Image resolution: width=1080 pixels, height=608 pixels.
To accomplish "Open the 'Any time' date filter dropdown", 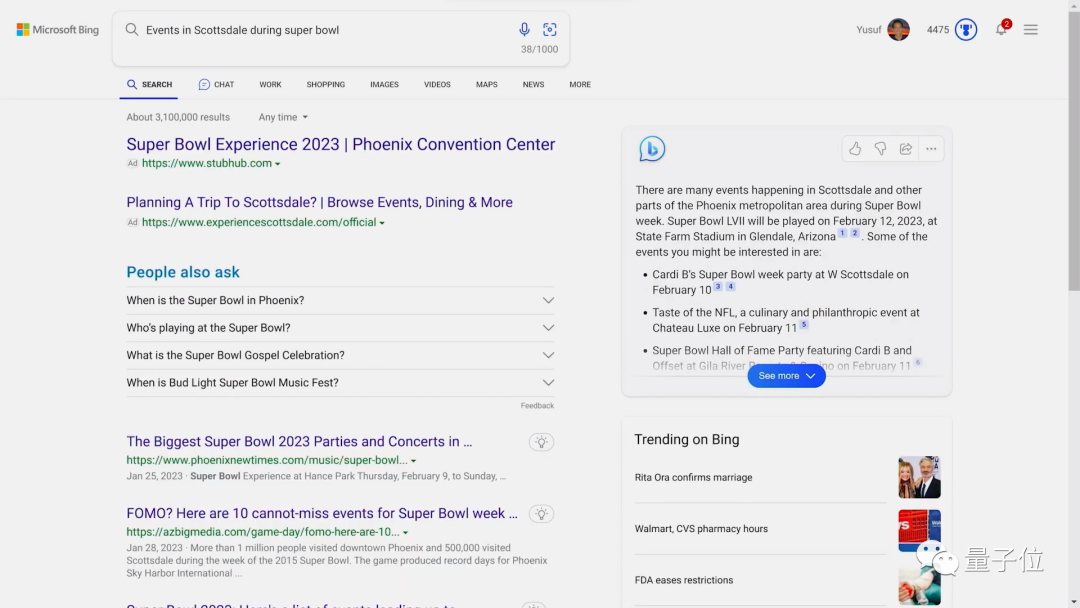I will tap(283, 117).
